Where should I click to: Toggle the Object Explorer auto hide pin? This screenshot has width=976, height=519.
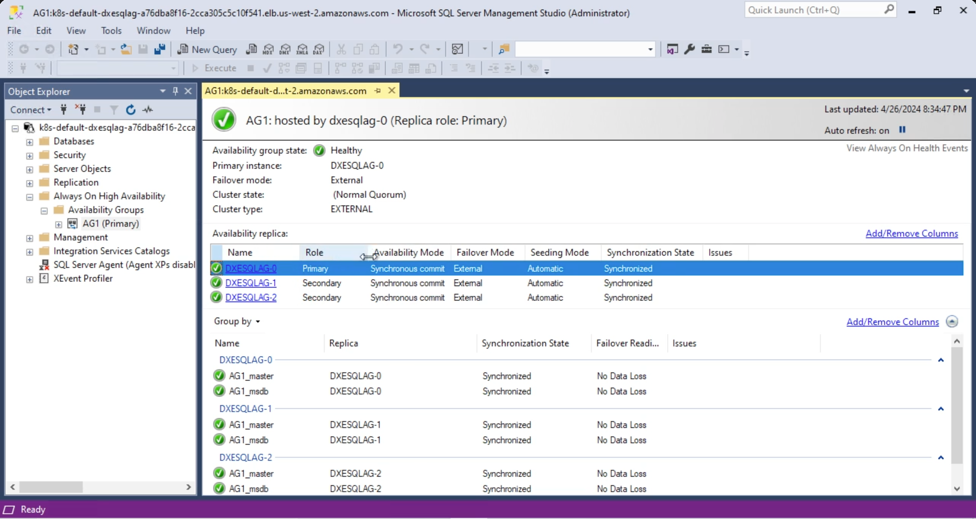pyautogui.click(x=176, y=91)
